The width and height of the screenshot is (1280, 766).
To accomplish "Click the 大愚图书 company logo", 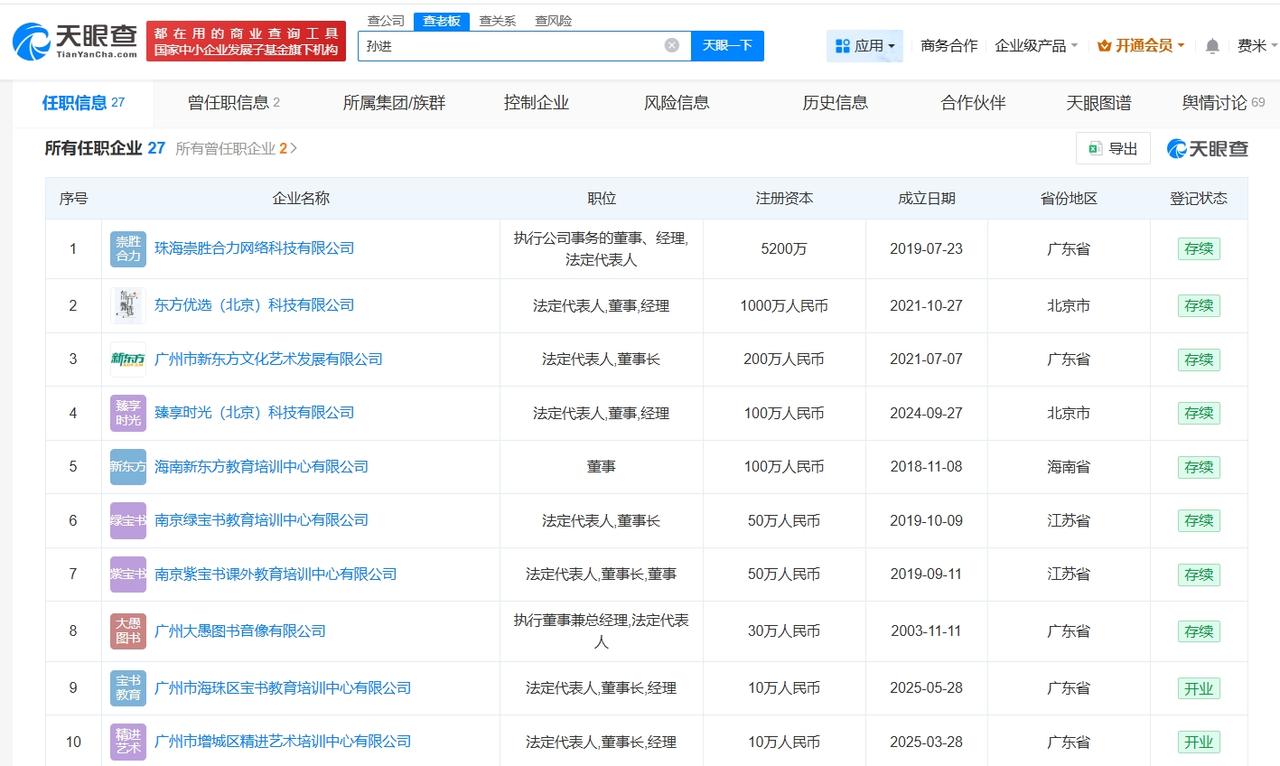I will [x=127, y=631].
